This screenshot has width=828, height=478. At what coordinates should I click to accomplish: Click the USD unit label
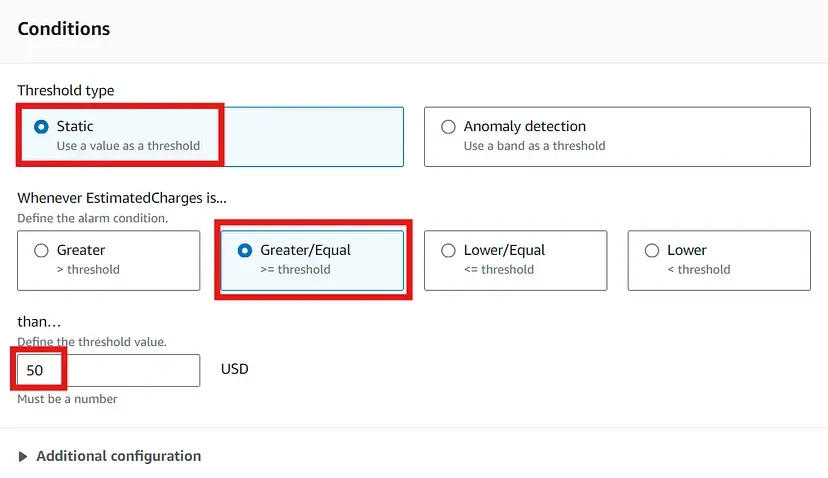click(234, 369)
